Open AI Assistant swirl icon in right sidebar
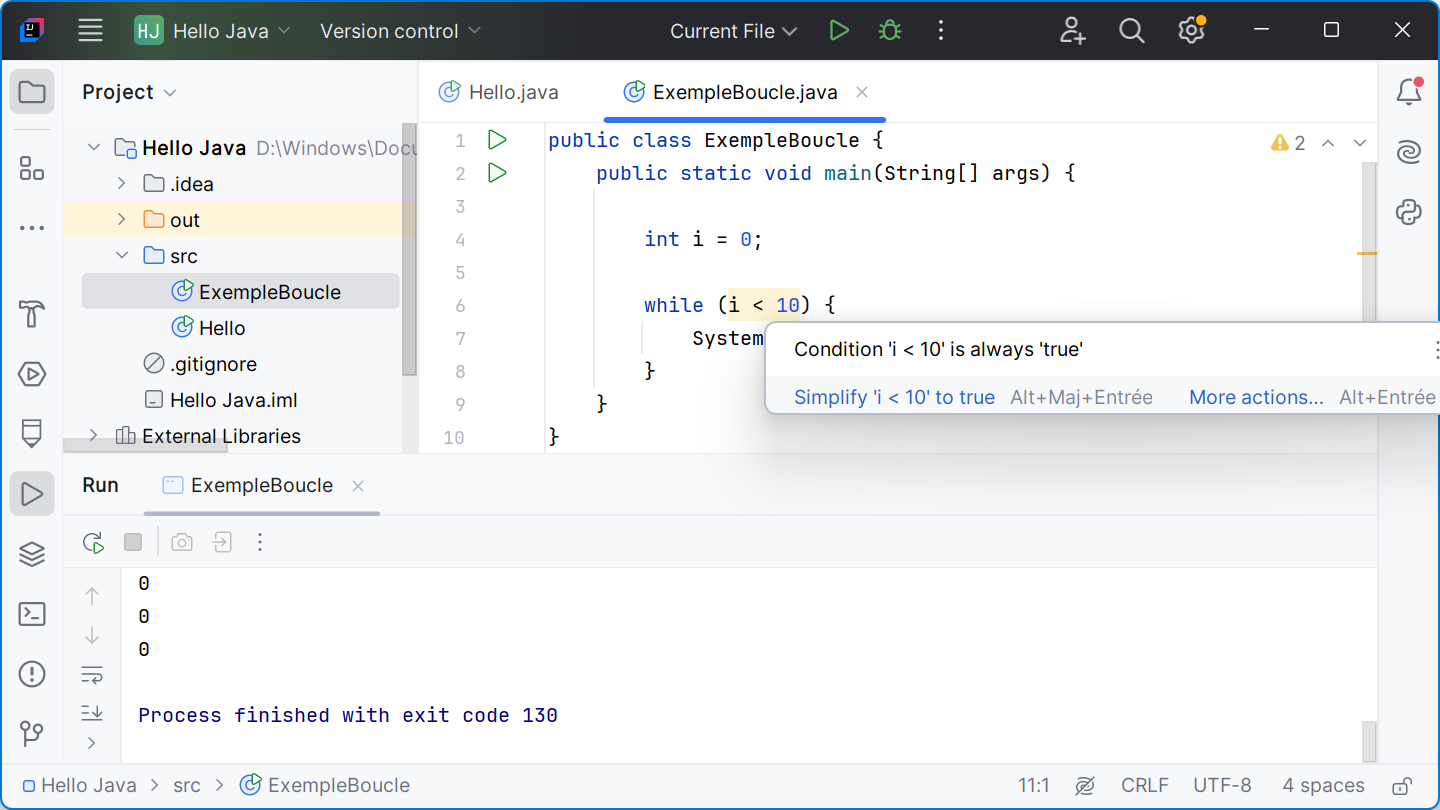Viewport: 1440px width, 810px height. coord(1409,152)
